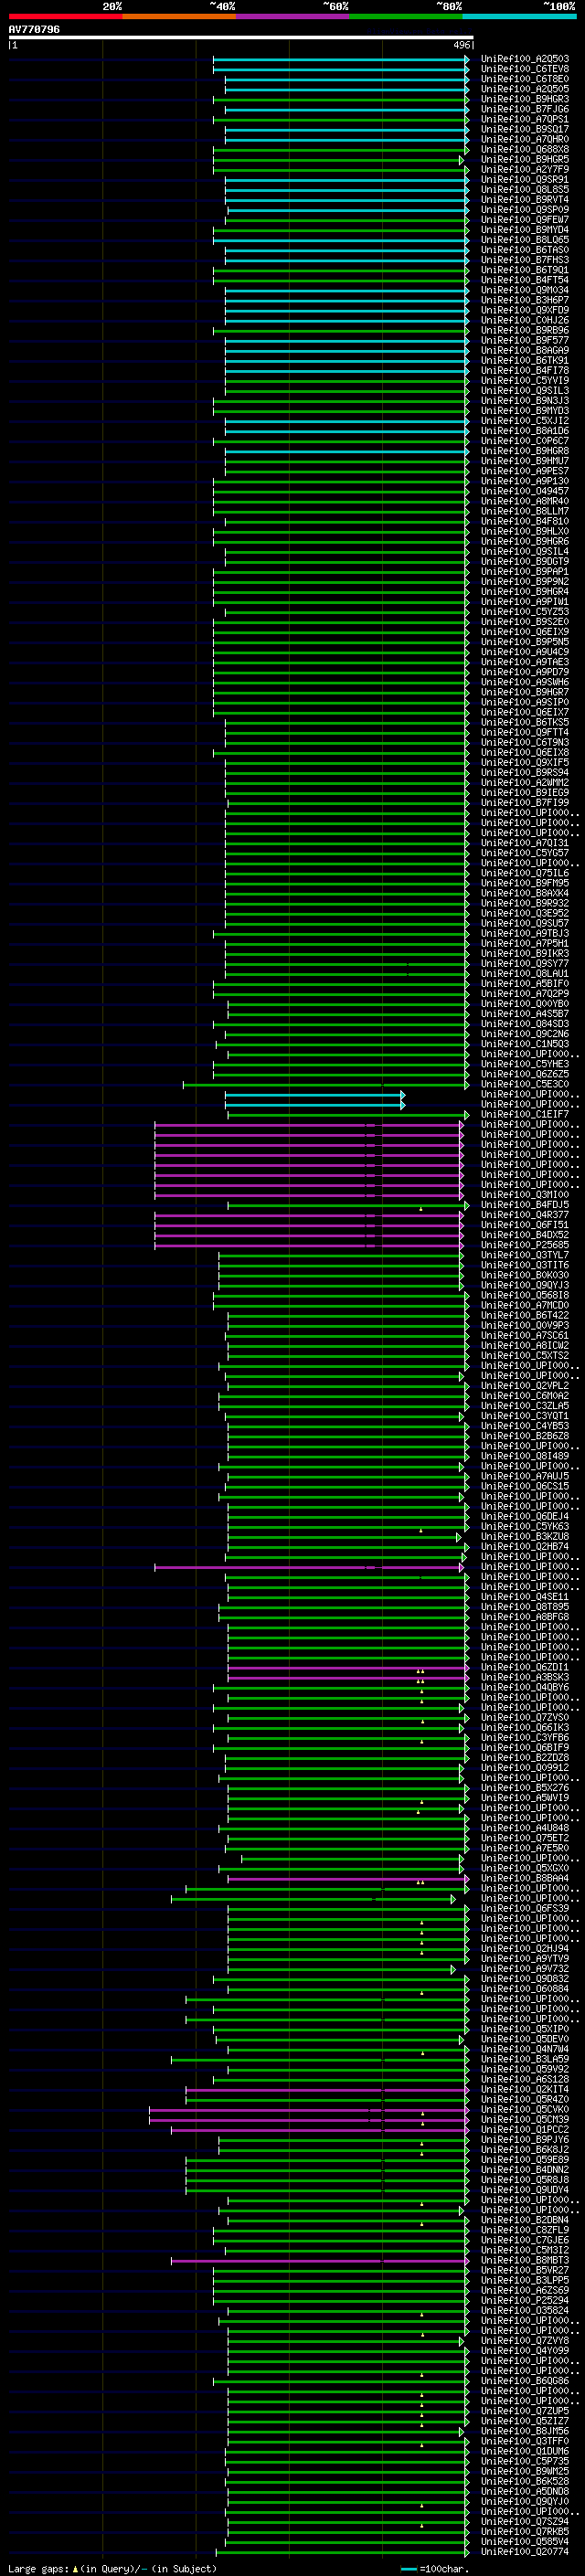Select the UniRef100_Q9FEW7 label
The height and width of the screenshot is (2576, 585).
pos(525,220)
